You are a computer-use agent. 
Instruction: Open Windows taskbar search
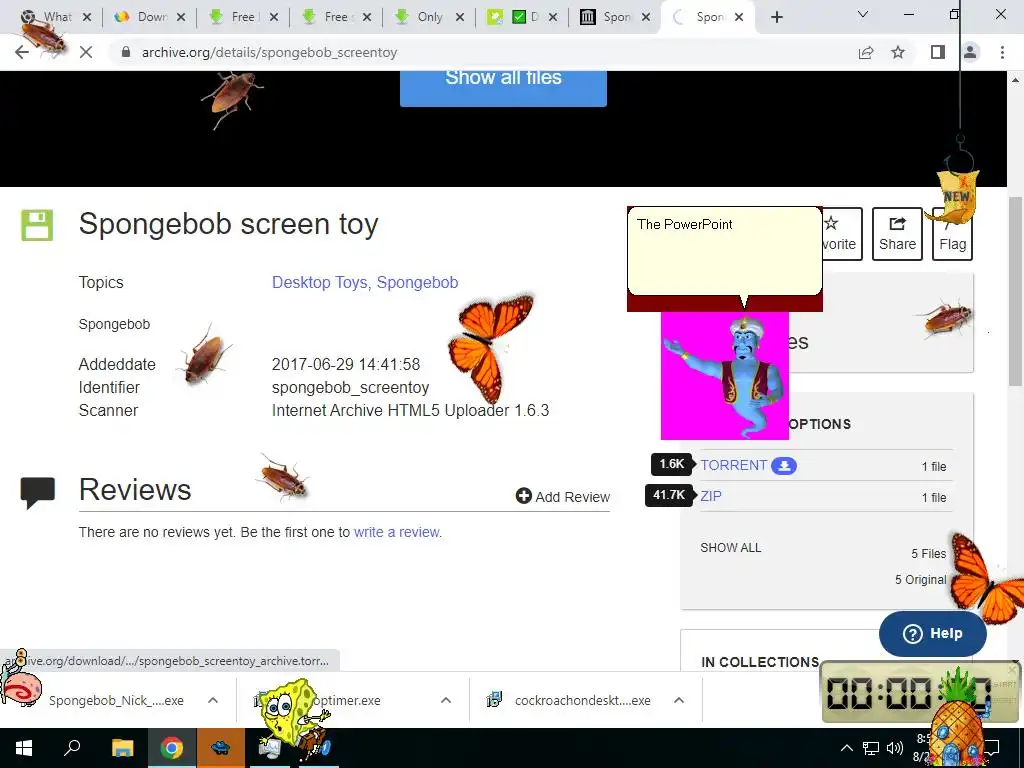click(72, 748)
